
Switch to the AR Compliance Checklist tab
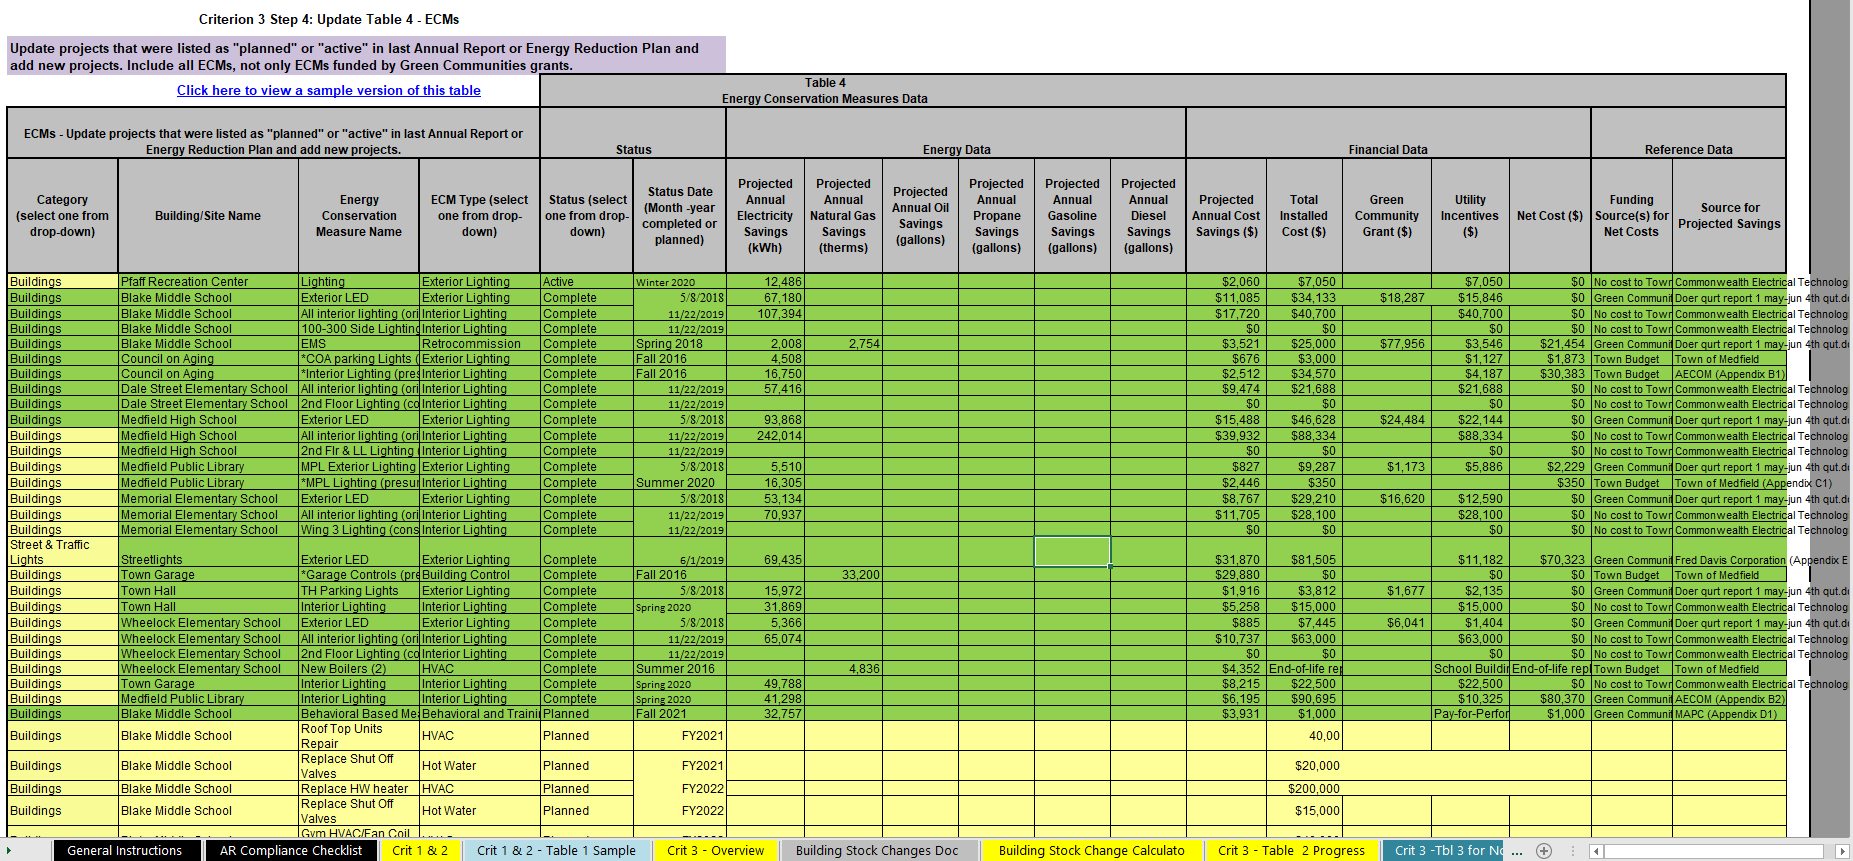click(x=291, y=851)
